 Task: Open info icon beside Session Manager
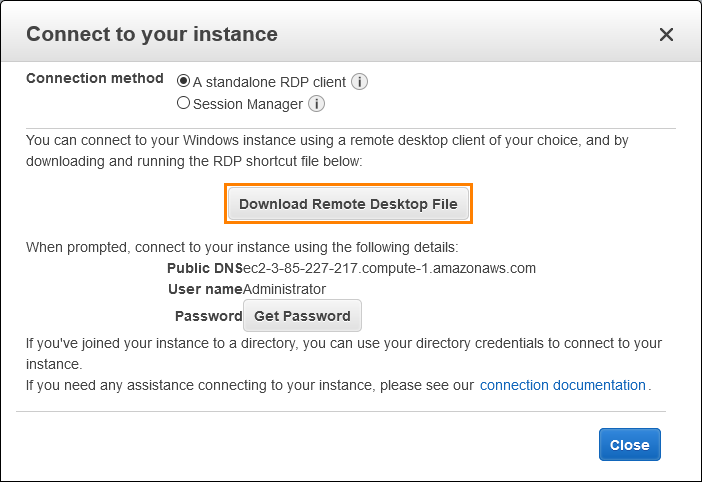pos(316,104)
